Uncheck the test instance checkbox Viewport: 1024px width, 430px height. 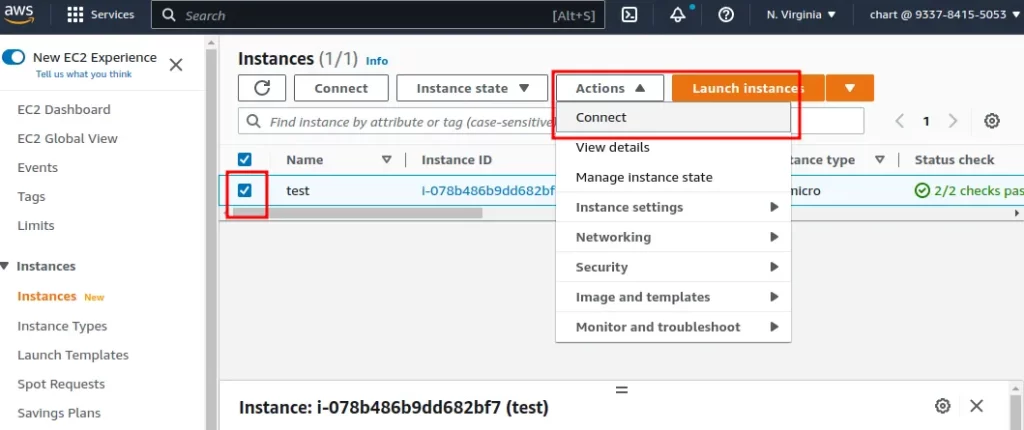coord(245,190)
